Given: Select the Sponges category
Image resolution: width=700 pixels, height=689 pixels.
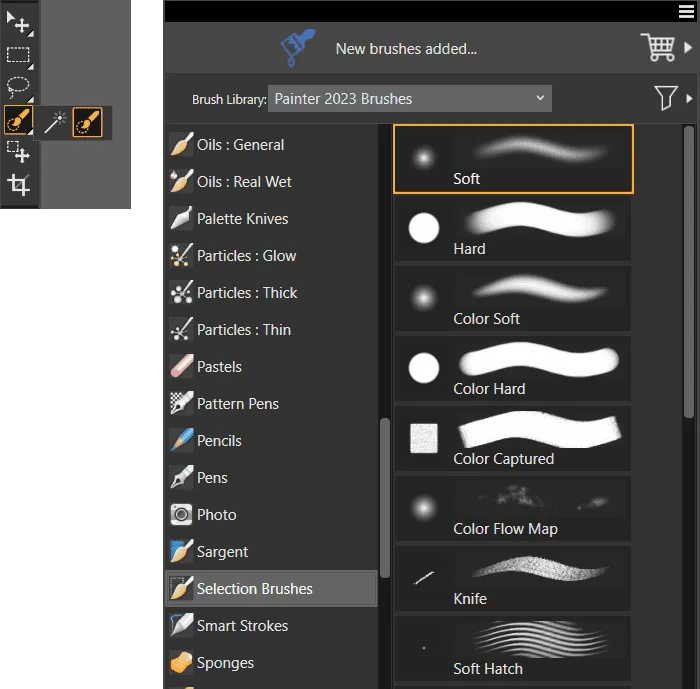Looking at the screenshot, I should point(272,663).
